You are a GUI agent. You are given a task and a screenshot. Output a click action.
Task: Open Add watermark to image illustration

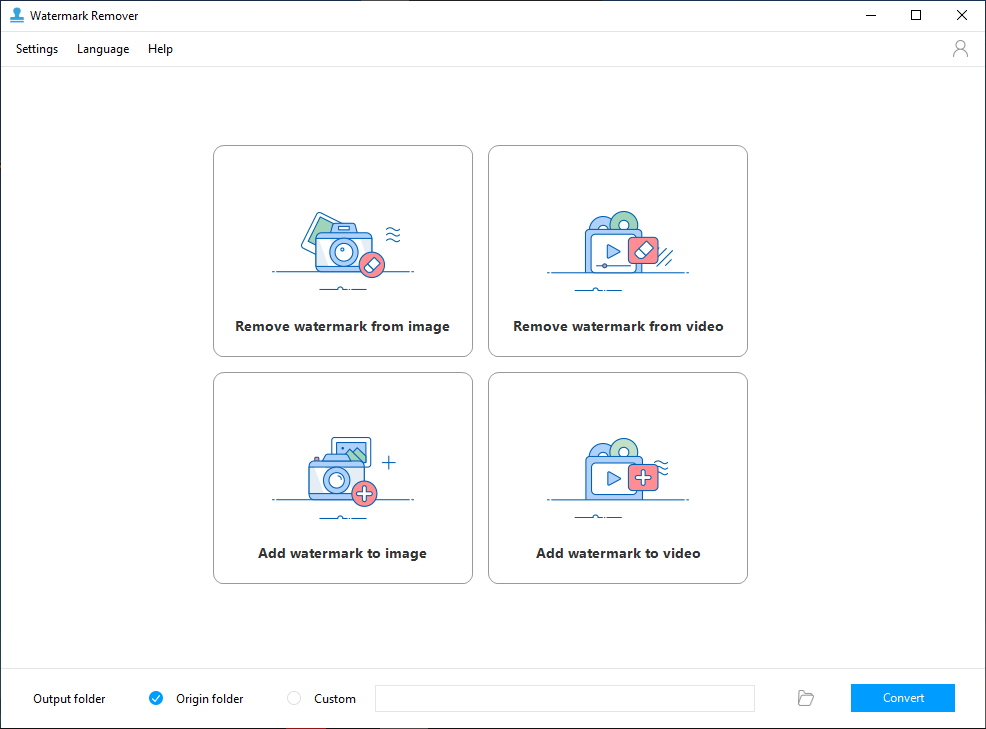tap(343, 478)
